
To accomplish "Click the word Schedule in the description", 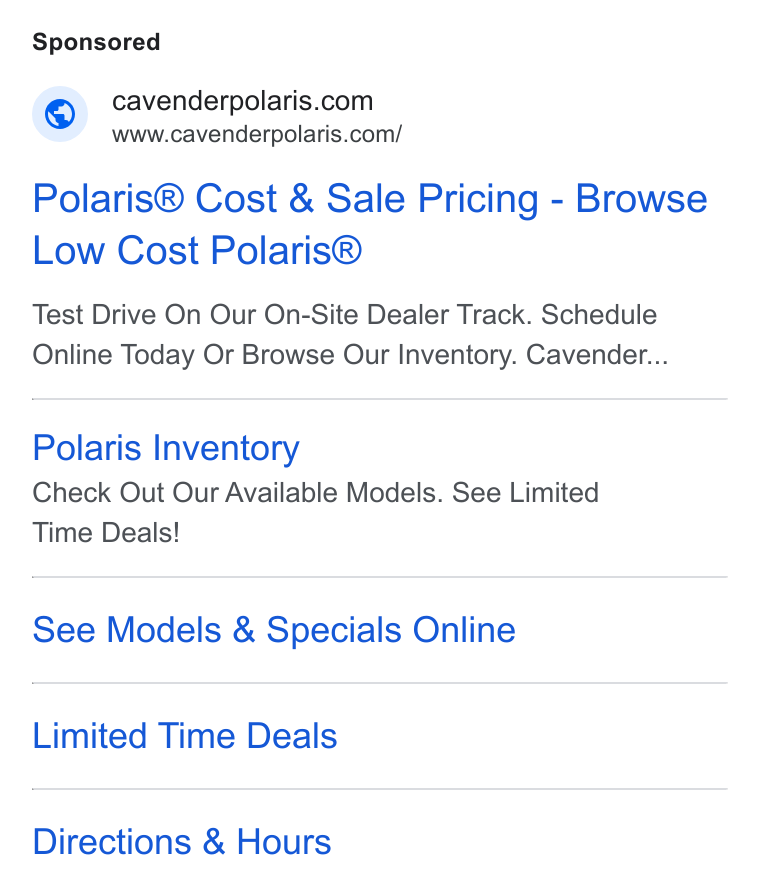I will pos(599,315).
